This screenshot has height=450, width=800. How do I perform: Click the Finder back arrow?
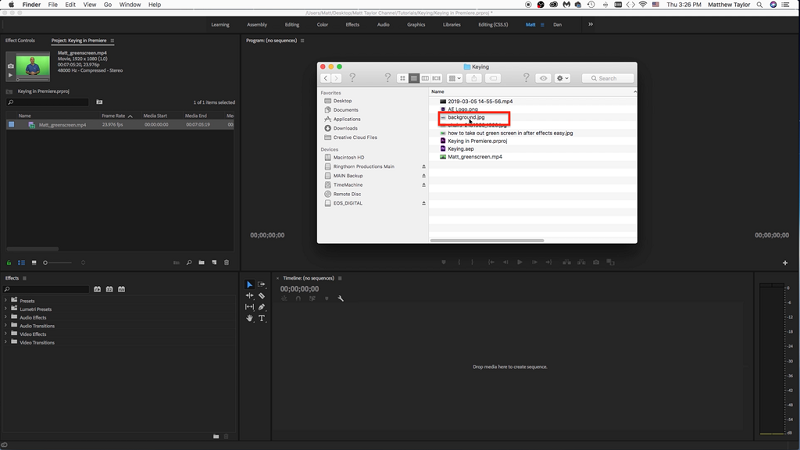(x=326, y=78)
